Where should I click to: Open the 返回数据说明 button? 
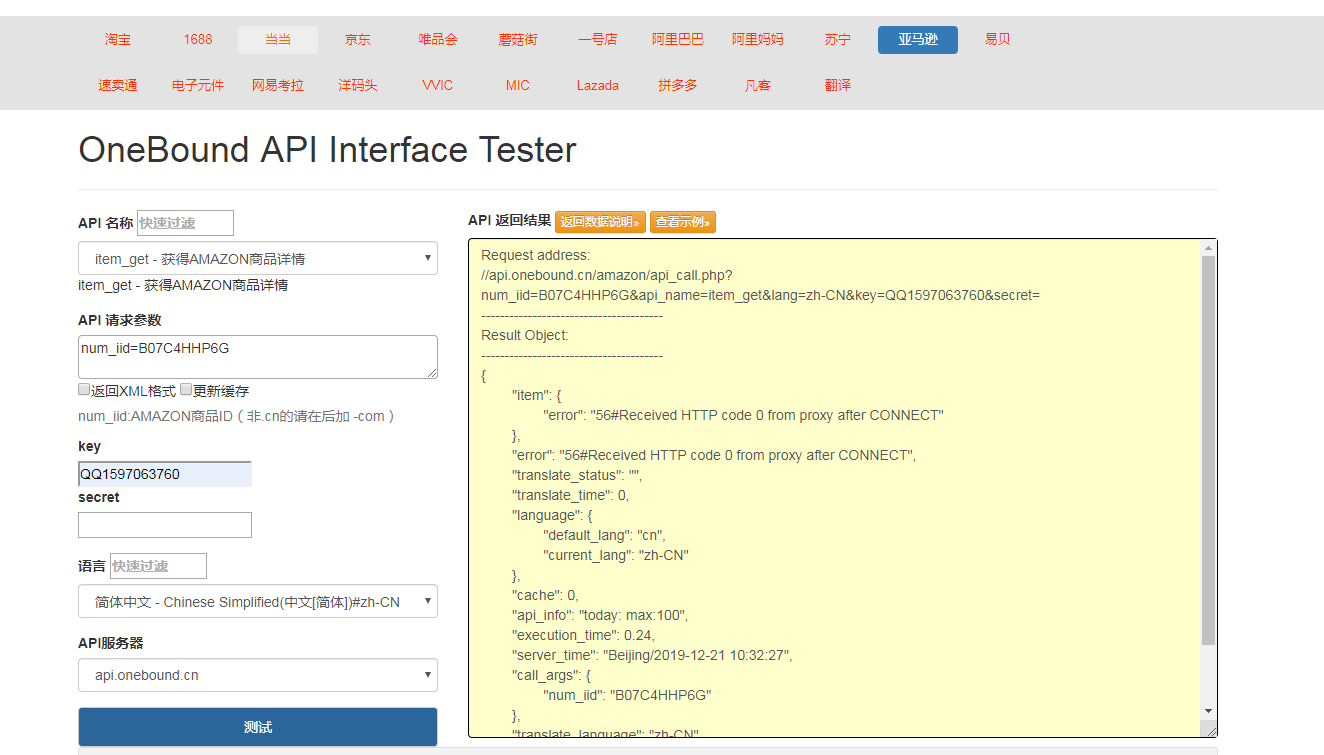pyautogui.click(x=600, y=222)
